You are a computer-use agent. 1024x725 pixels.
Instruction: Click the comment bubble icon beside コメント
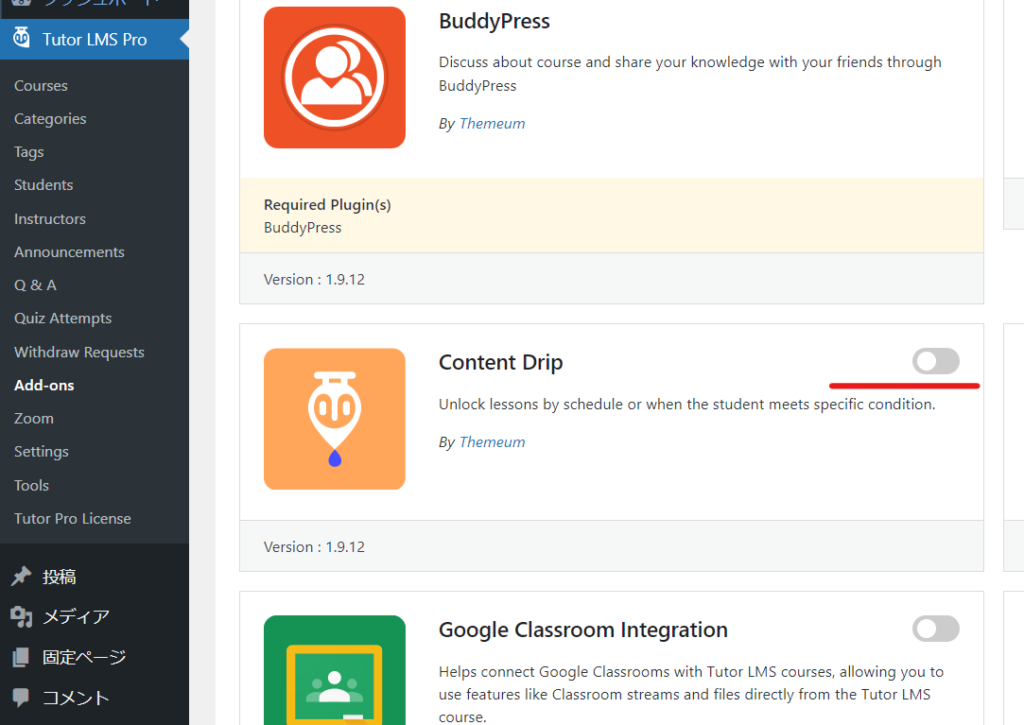(x=21, y=698)
